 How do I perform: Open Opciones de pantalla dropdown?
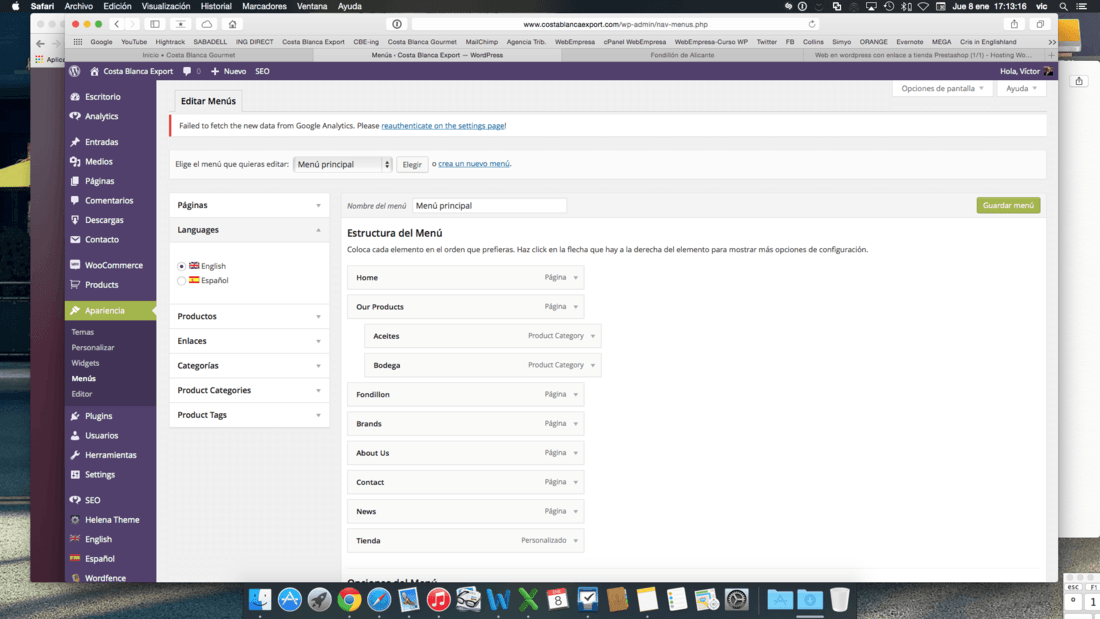point(941,88)
